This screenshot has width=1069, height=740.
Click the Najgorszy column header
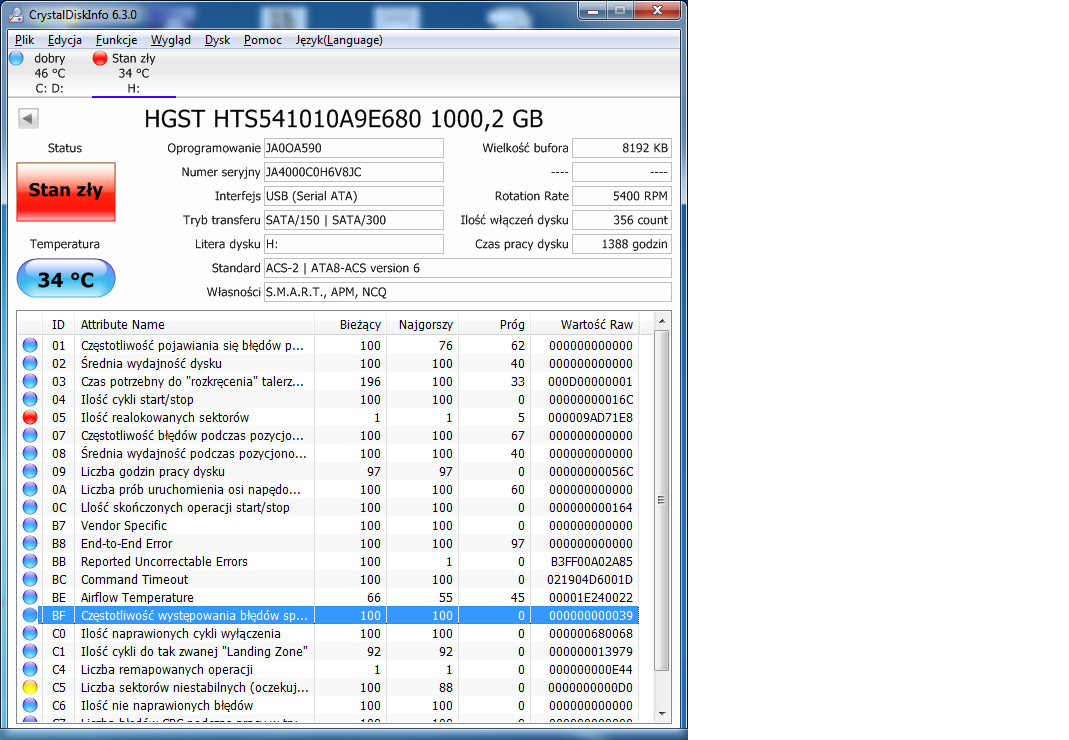click(x=422, y=325)
